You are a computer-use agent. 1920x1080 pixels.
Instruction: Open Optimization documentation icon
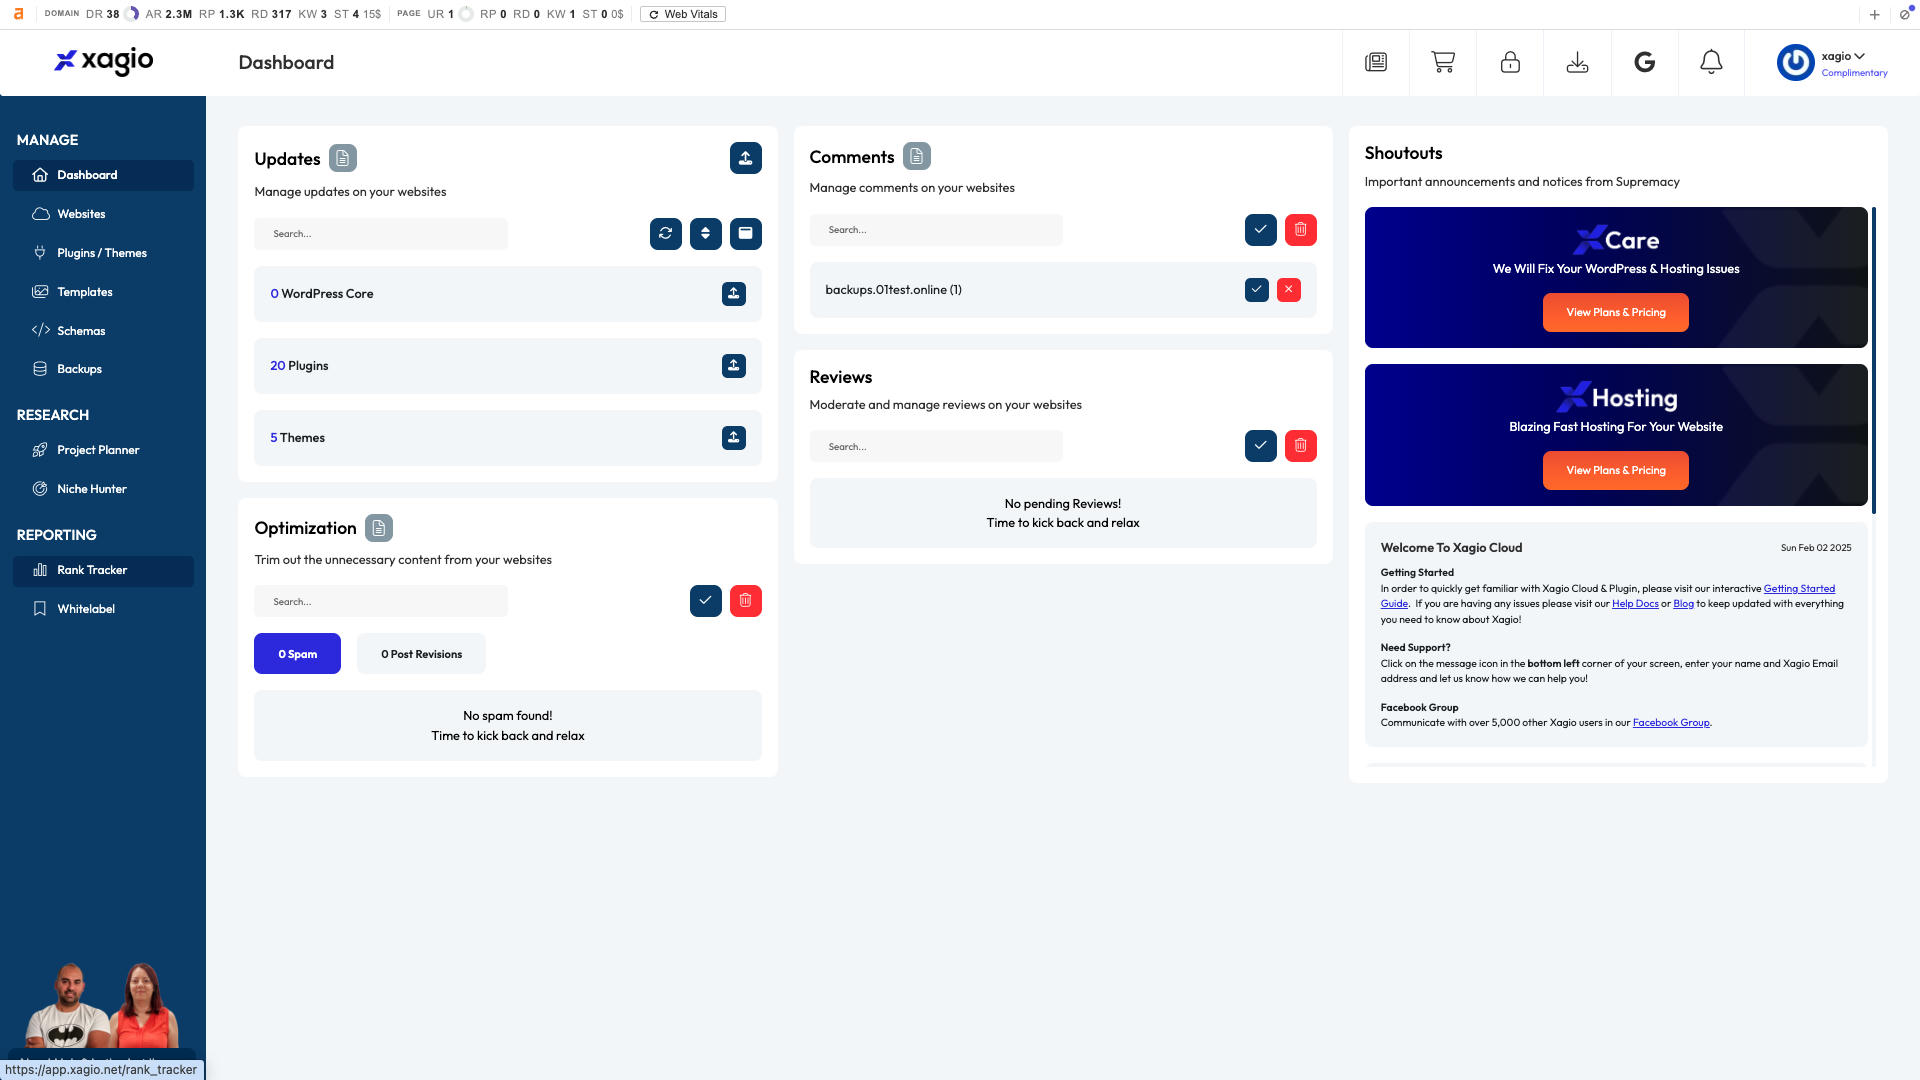pyautogui.click(x=378, y=527)
